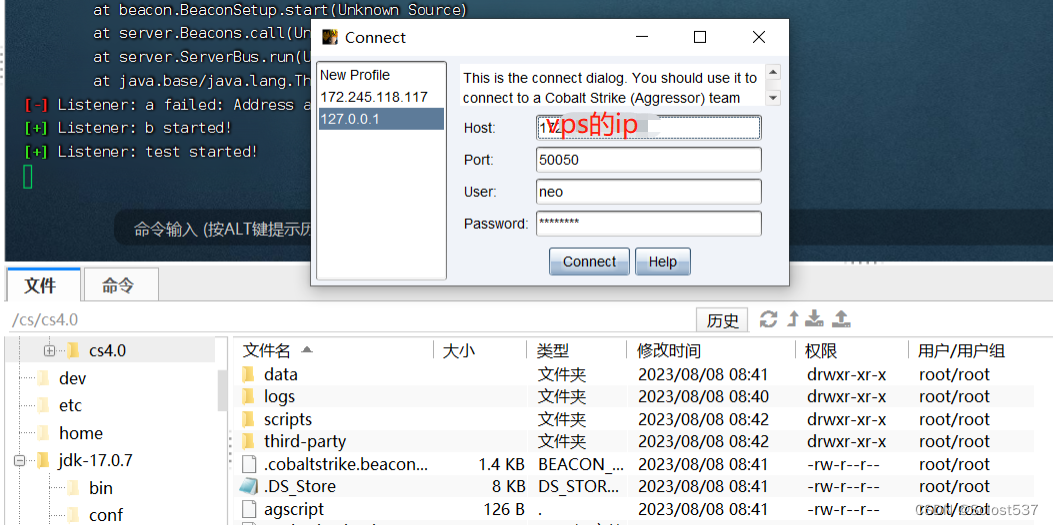Click the 1.4 KB size cell
The image size is (1053, 525).
(x=502, y=464)
